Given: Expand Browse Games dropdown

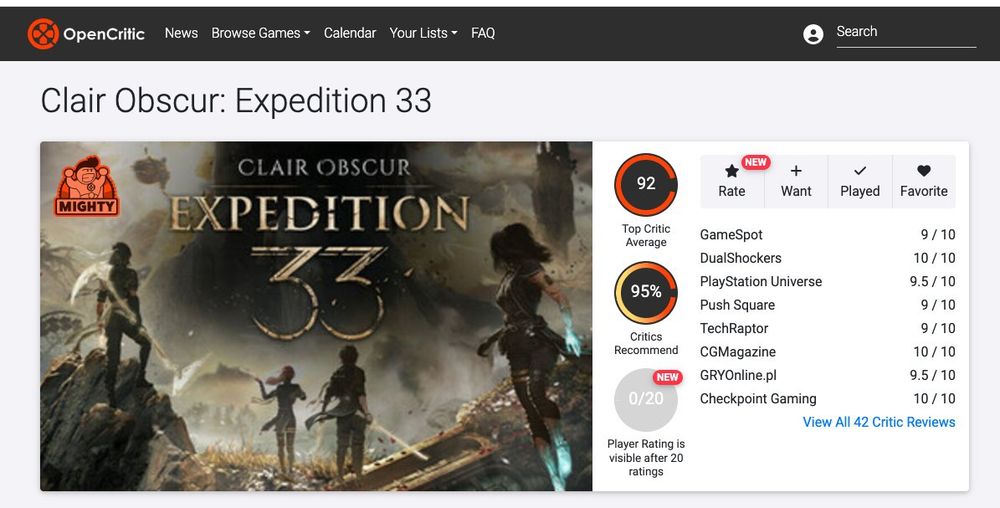Looking at the screenshot, I should coord(260,33).
